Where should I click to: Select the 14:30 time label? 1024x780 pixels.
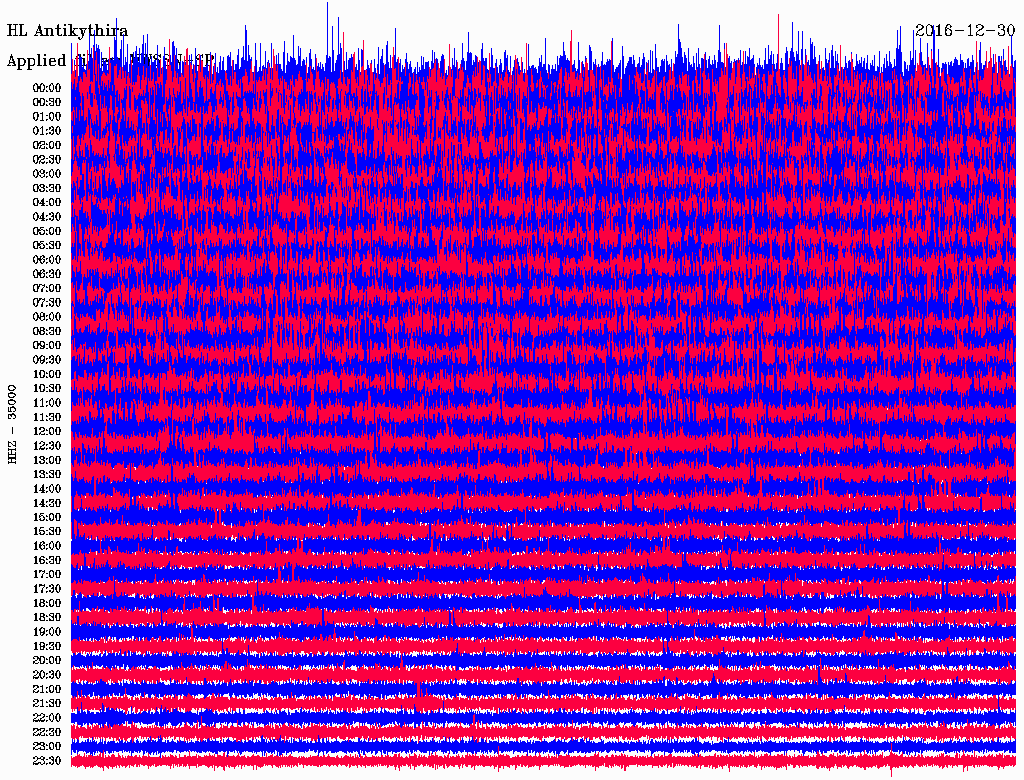[46, 504]
